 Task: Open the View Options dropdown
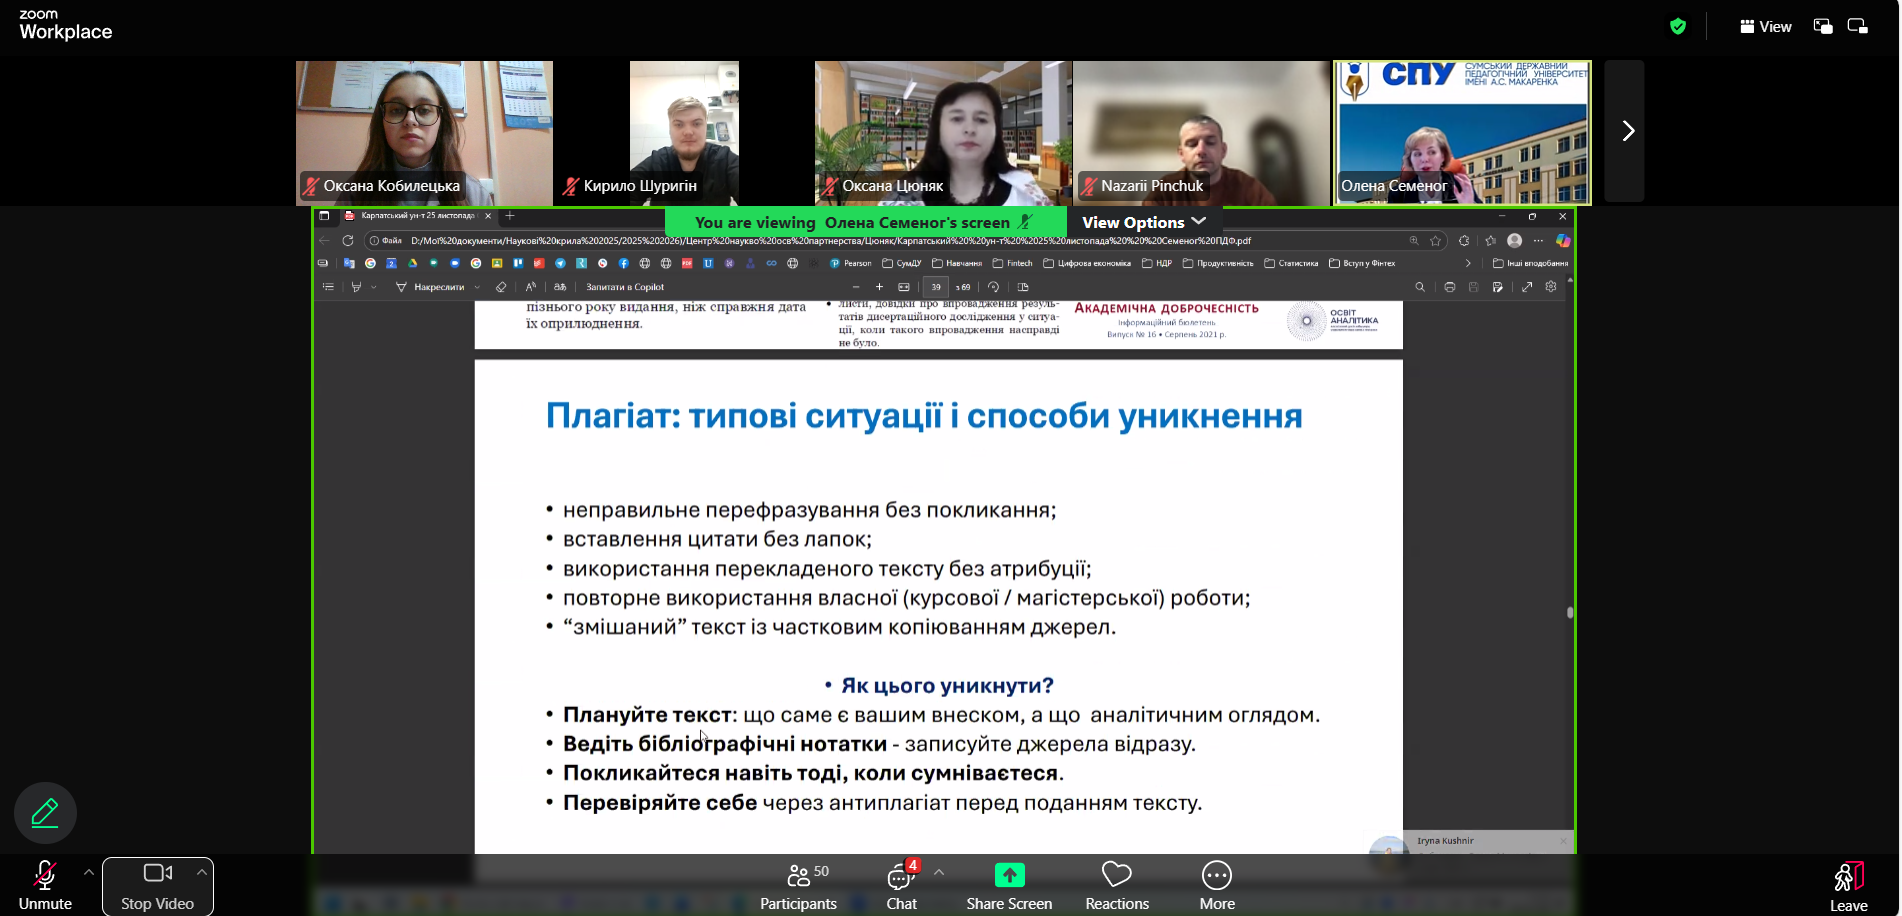(x=1143, y=222)
